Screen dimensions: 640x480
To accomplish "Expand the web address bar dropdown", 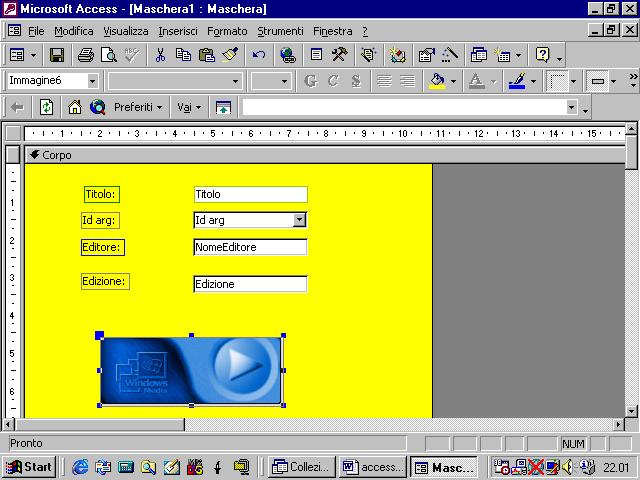I will click(571, 107).
